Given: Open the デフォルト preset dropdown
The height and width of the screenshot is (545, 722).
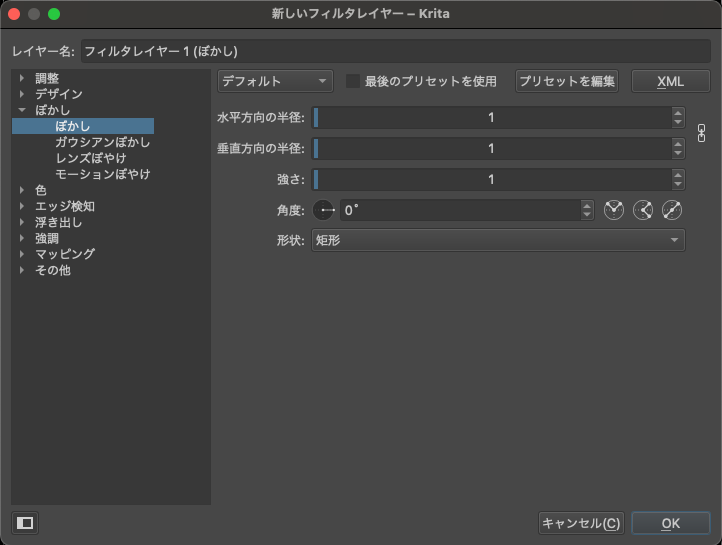Looking at the screenshot, I should click(x=275, y=81).
